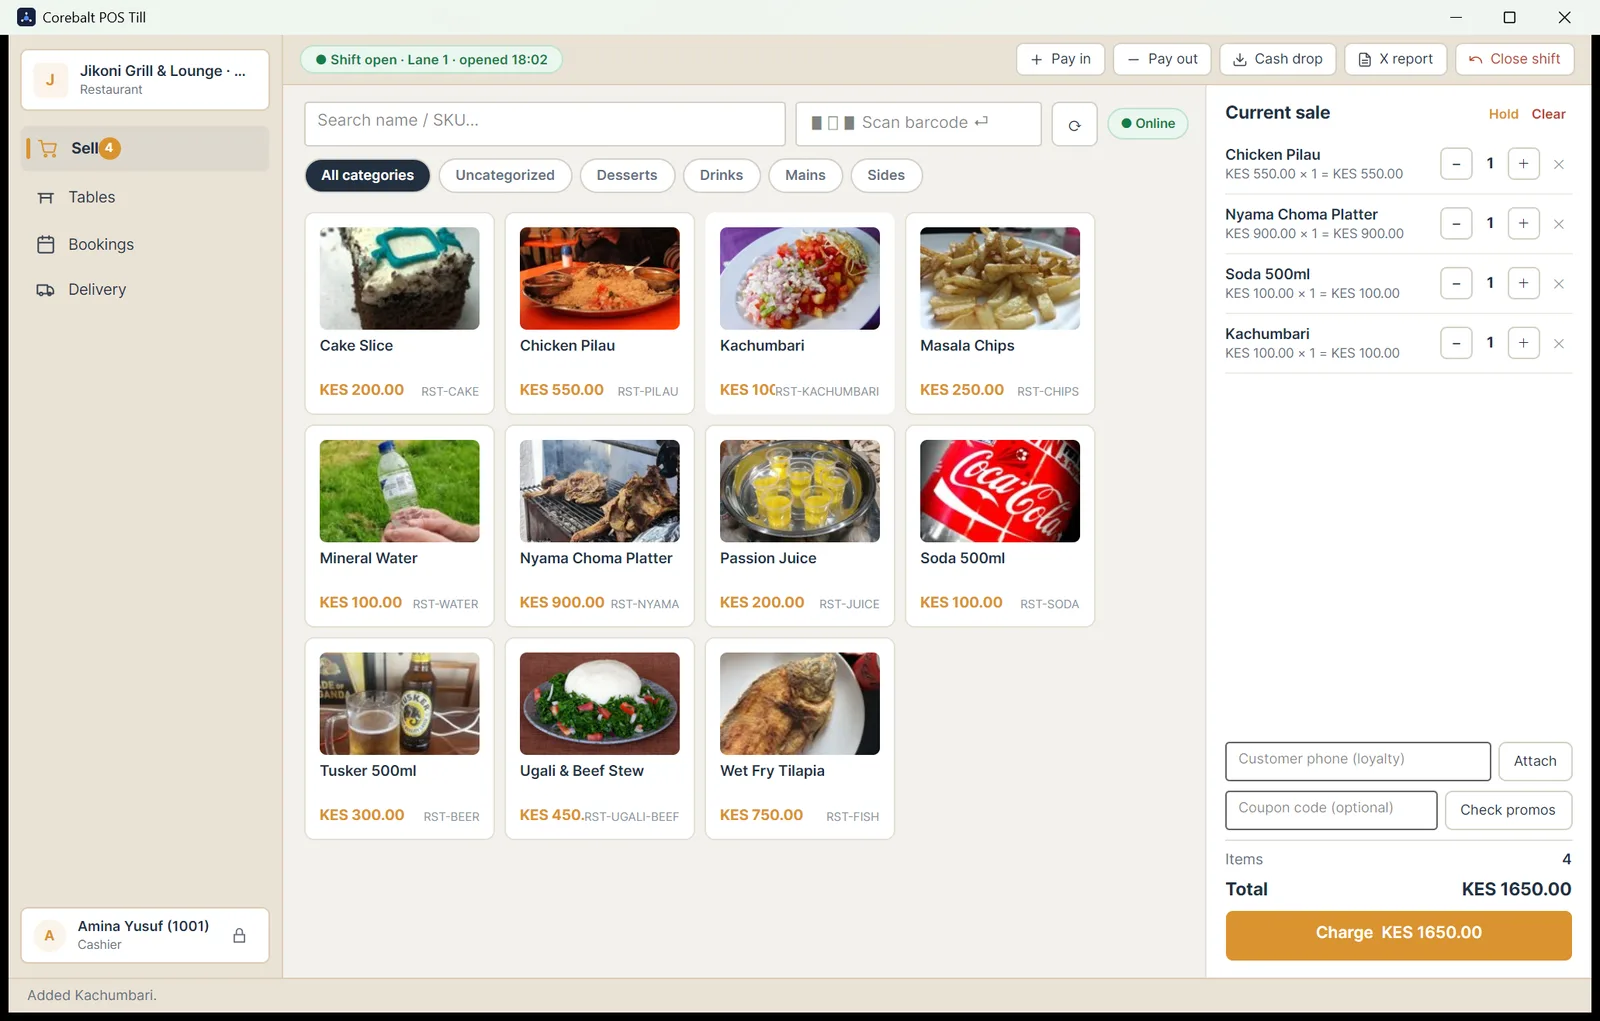Viewport: 1600px width, 1021px height.
Task: Add Wet Fry Tilapia product card
Action: [800, 739]
